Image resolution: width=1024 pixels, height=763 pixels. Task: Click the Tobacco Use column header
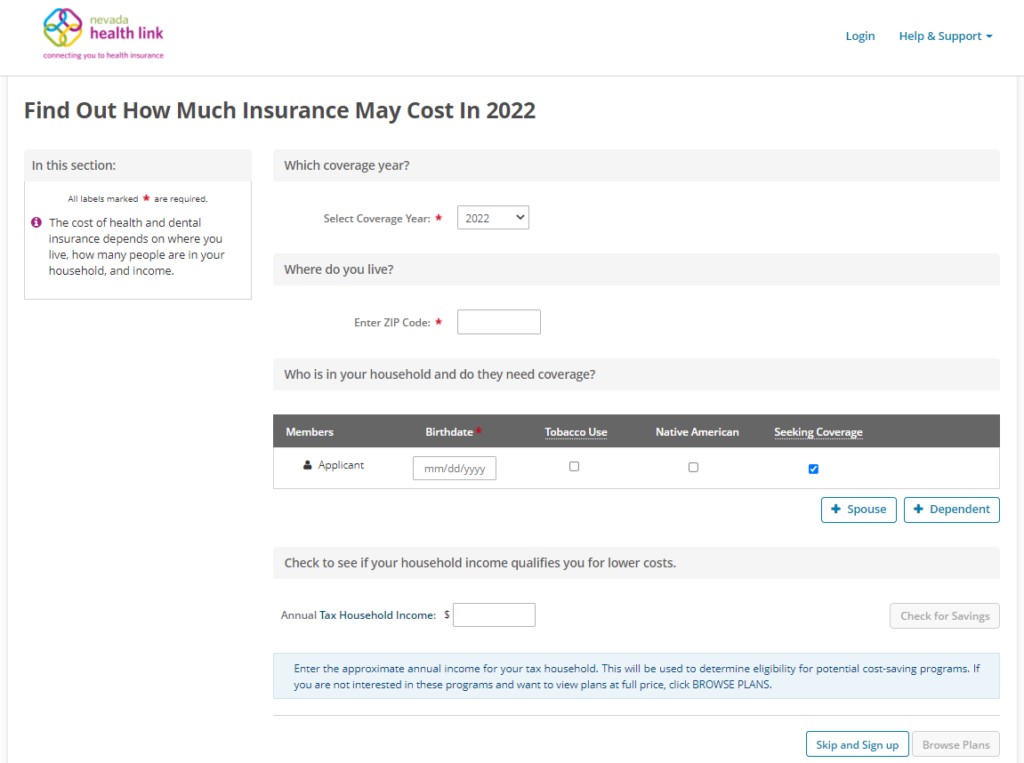pos(576,432)
